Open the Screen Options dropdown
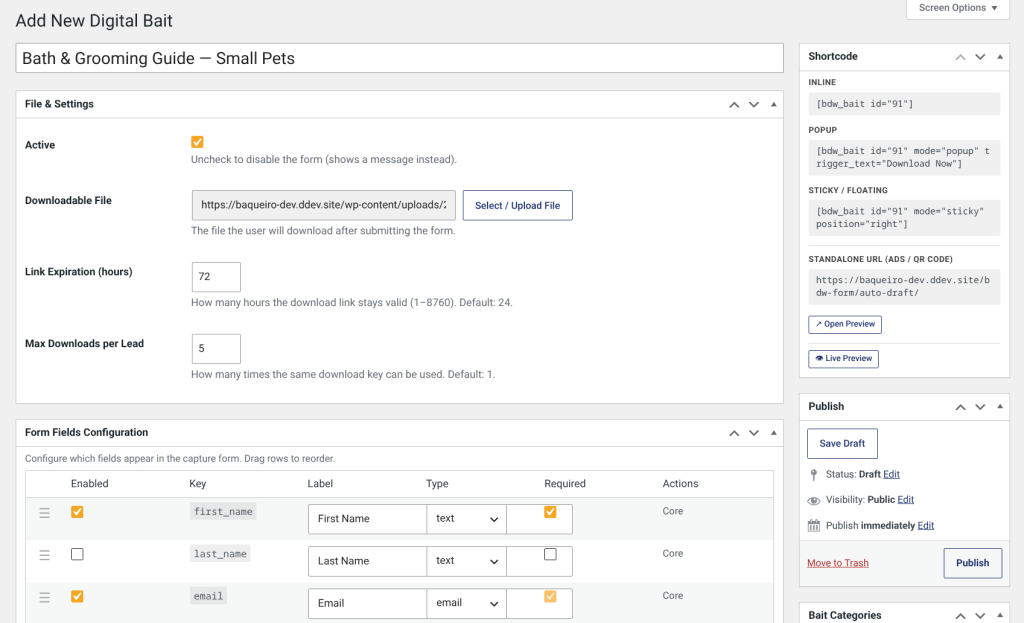The height and width of the screenshot is (623, 1024). 958,8
